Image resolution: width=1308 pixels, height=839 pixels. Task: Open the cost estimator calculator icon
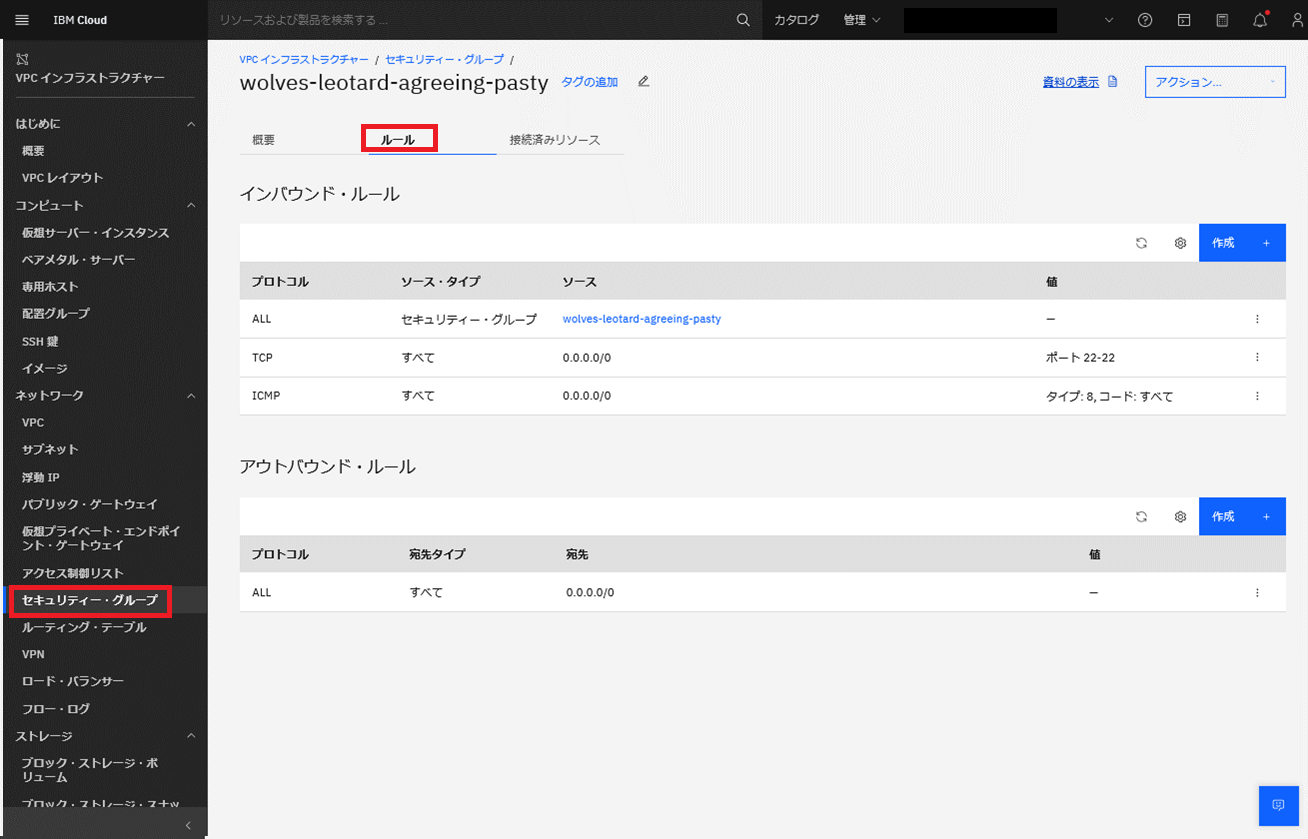1222,20
